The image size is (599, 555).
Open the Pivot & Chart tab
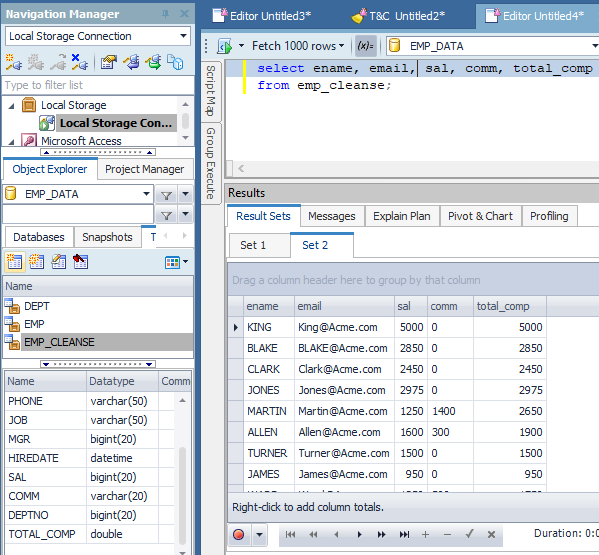pyautogui.click(x=480, y=216)
